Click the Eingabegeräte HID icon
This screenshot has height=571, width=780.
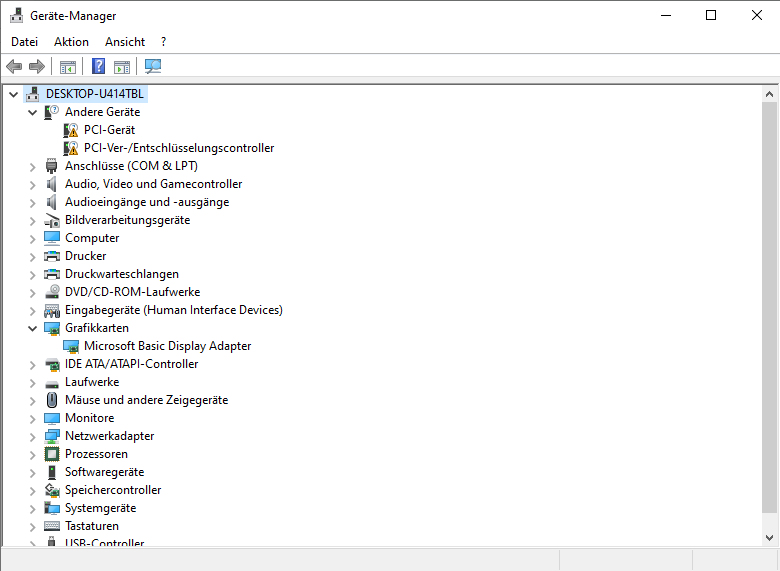tap(52, 310)
